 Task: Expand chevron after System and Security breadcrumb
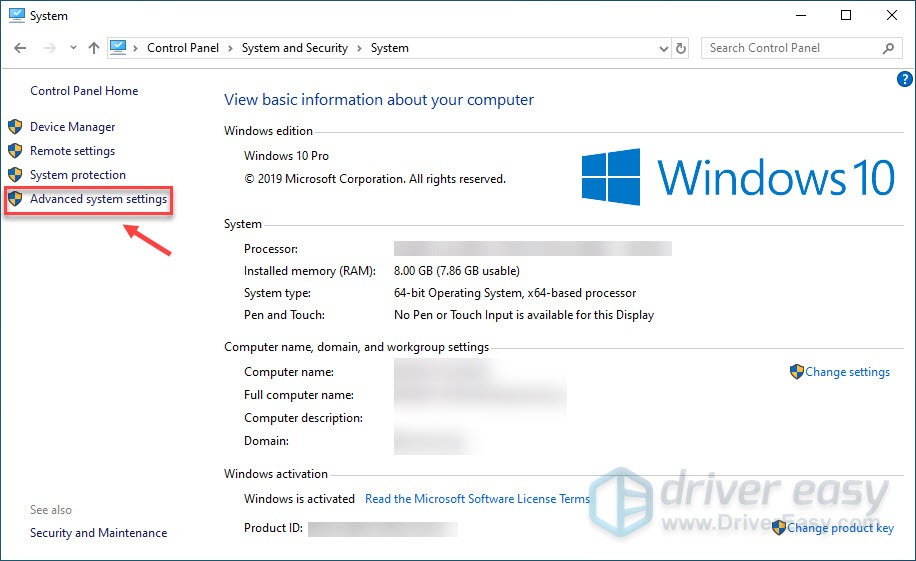[x=359, y=49]
